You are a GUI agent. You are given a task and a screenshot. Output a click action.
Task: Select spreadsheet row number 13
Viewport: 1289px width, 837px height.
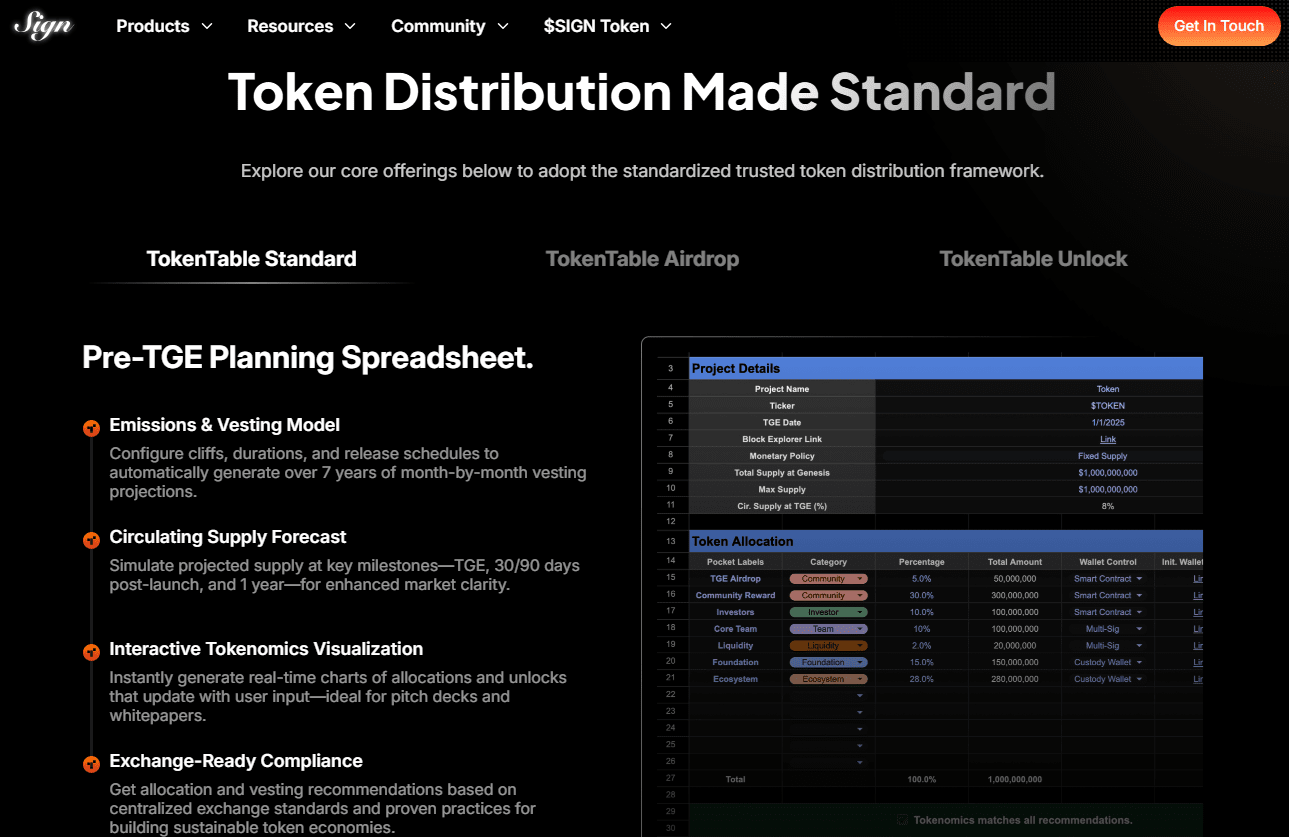click(671, 541)
